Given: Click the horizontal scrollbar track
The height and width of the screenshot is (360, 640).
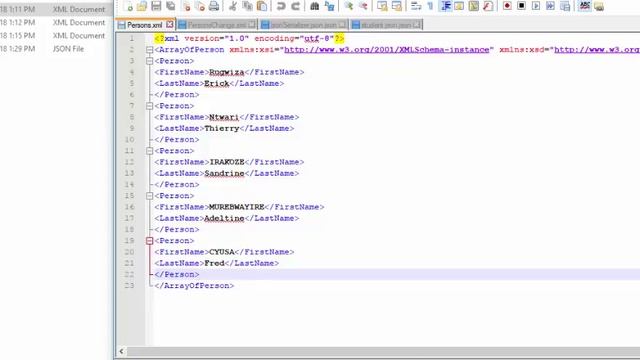Looking at the screenshot, I should click(x=383, y=351).
